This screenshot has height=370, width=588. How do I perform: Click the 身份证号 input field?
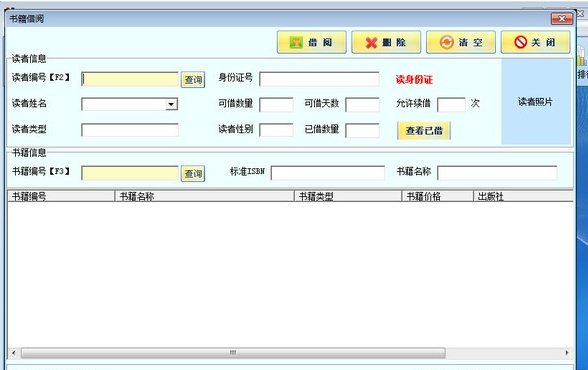[x=319, y=79]
